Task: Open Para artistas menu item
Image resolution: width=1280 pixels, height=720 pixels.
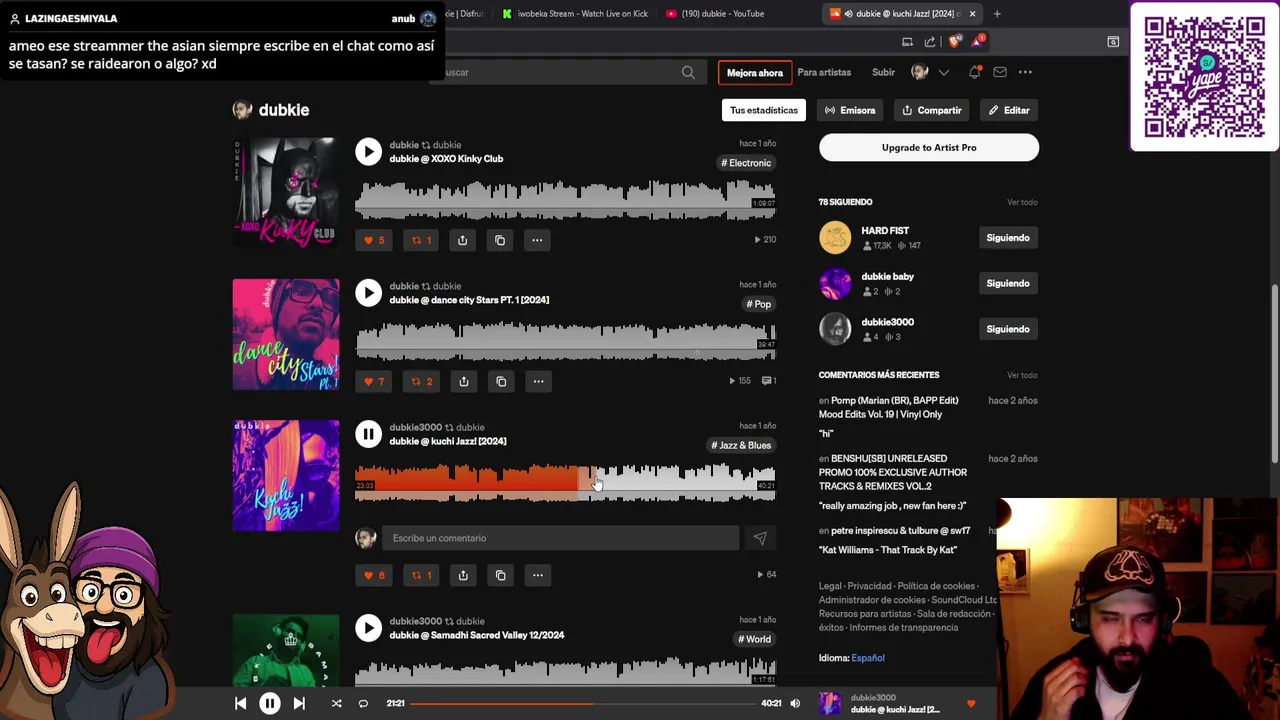Action: (x=824, y=72)
